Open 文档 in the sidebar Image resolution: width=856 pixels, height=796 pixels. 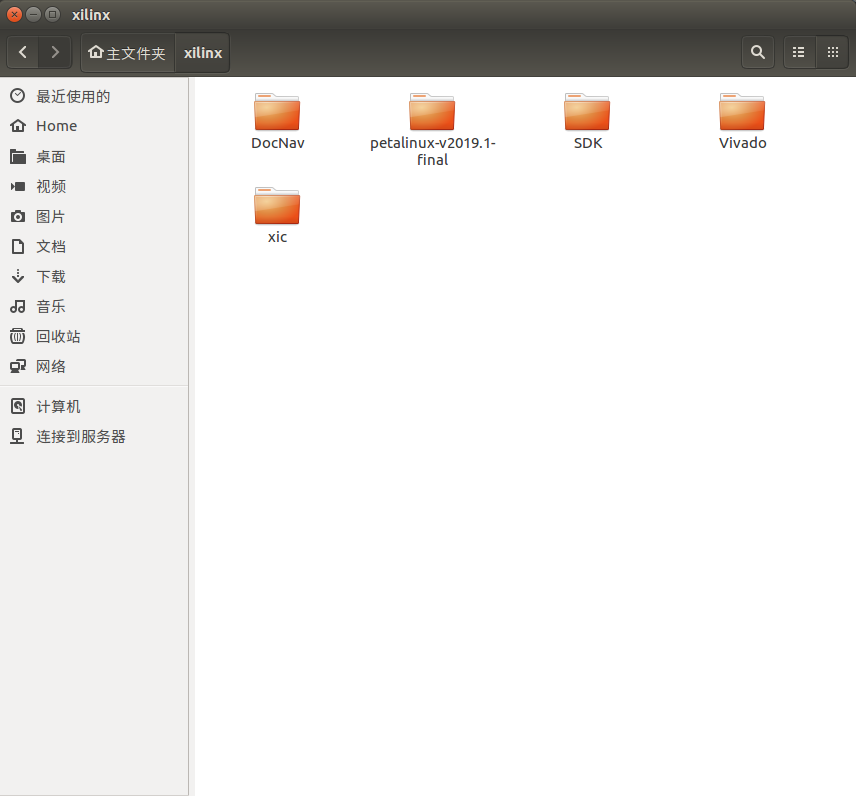(94, 246)
